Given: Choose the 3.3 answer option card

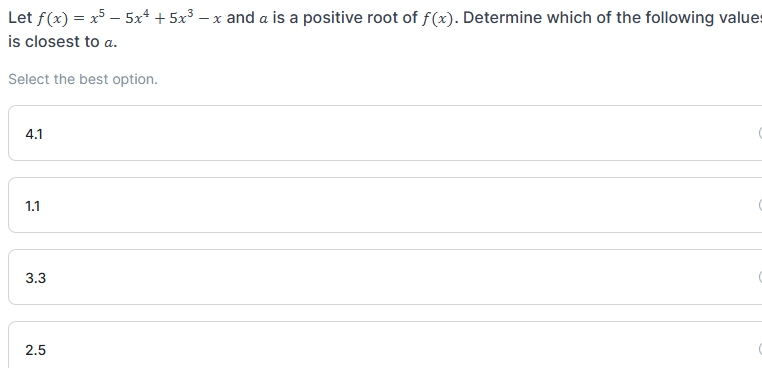Looking at the screenshot, I should coord(385,277).
